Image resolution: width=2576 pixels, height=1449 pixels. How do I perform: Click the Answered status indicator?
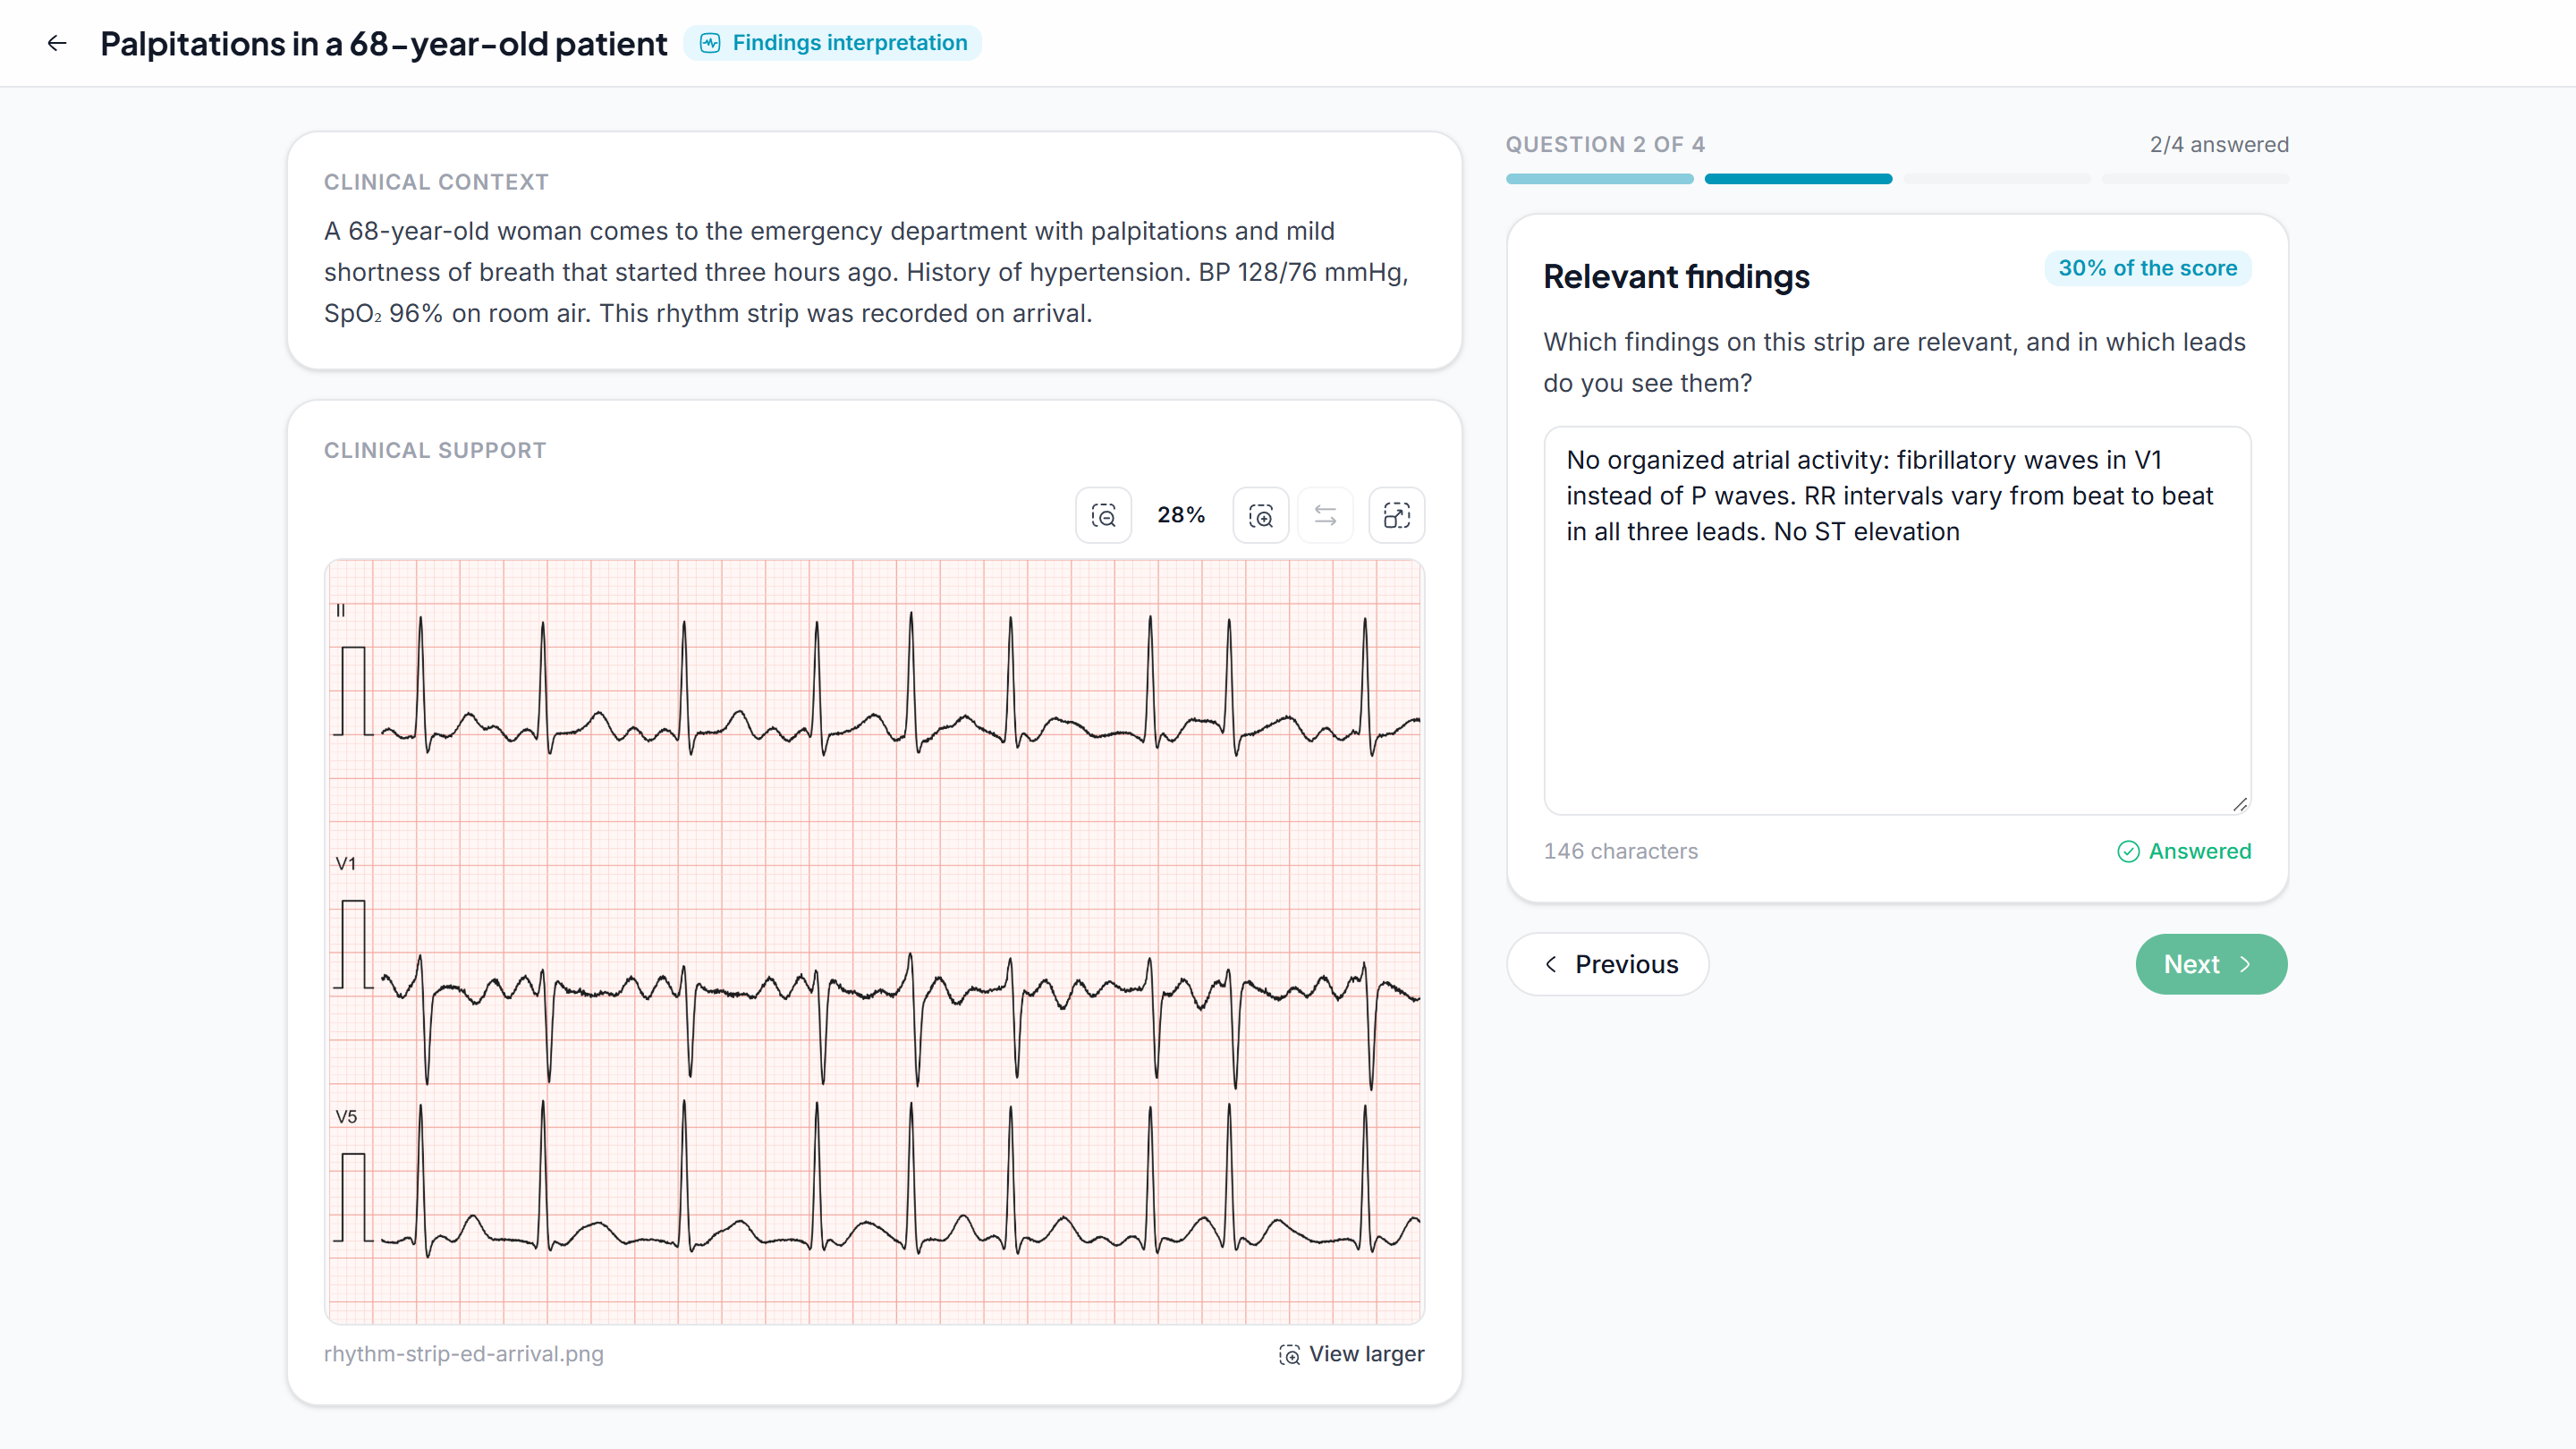pyautogui.click(x=2184, y=851)
